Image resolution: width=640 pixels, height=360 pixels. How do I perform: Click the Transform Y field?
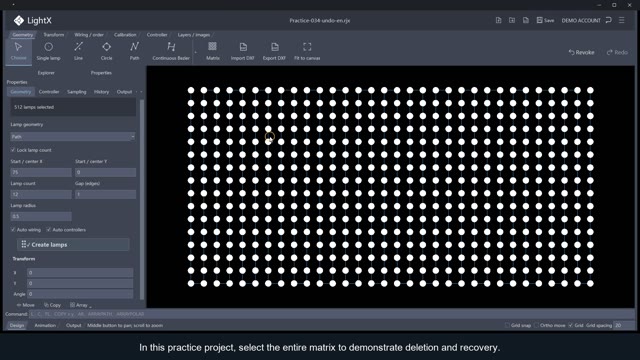click(x=80, y=283)
